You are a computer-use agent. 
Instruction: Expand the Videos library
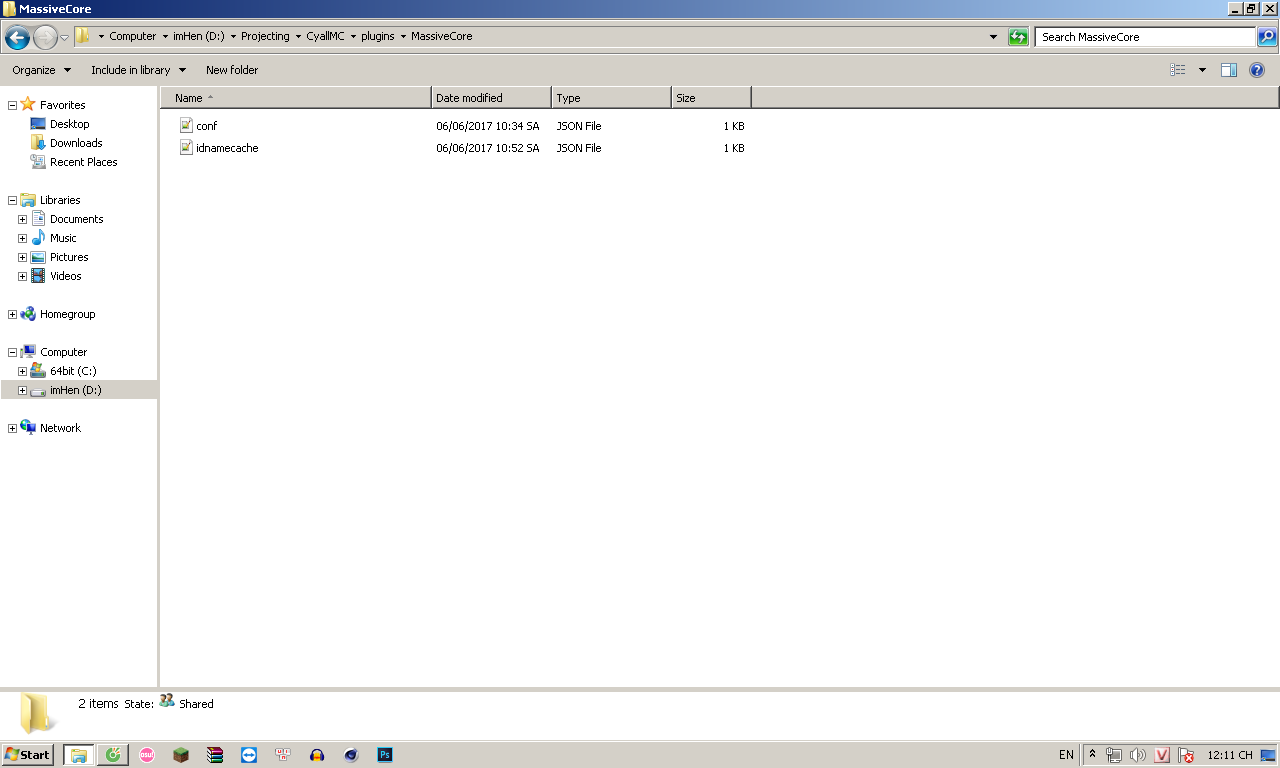[x=22, y=276]
